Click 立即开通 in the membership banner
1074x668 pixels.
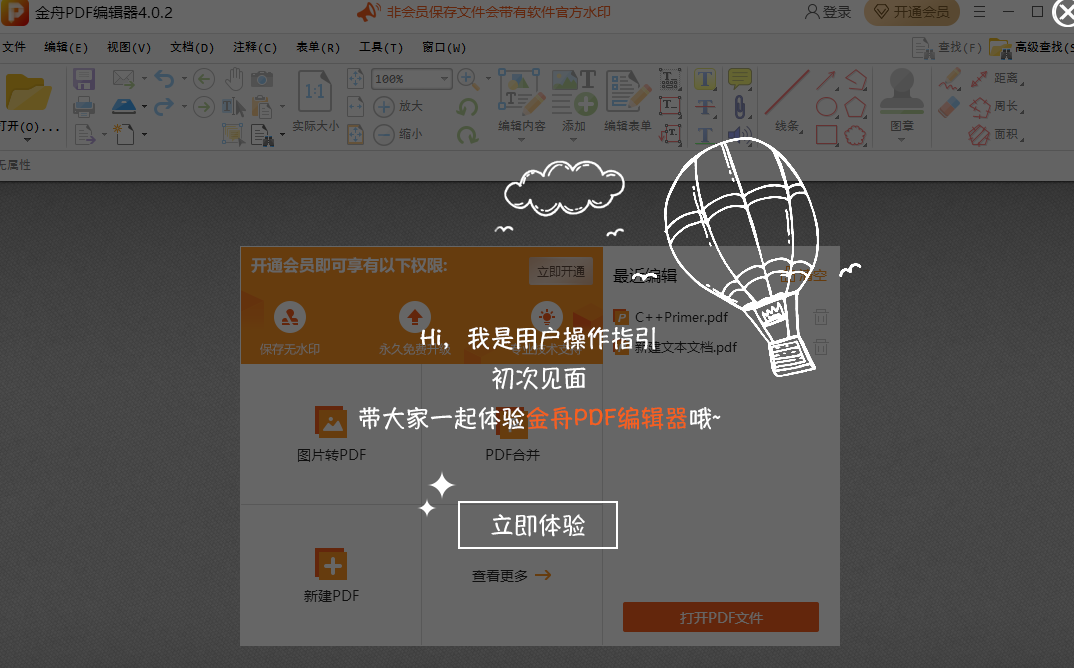(x=560, y=272)
